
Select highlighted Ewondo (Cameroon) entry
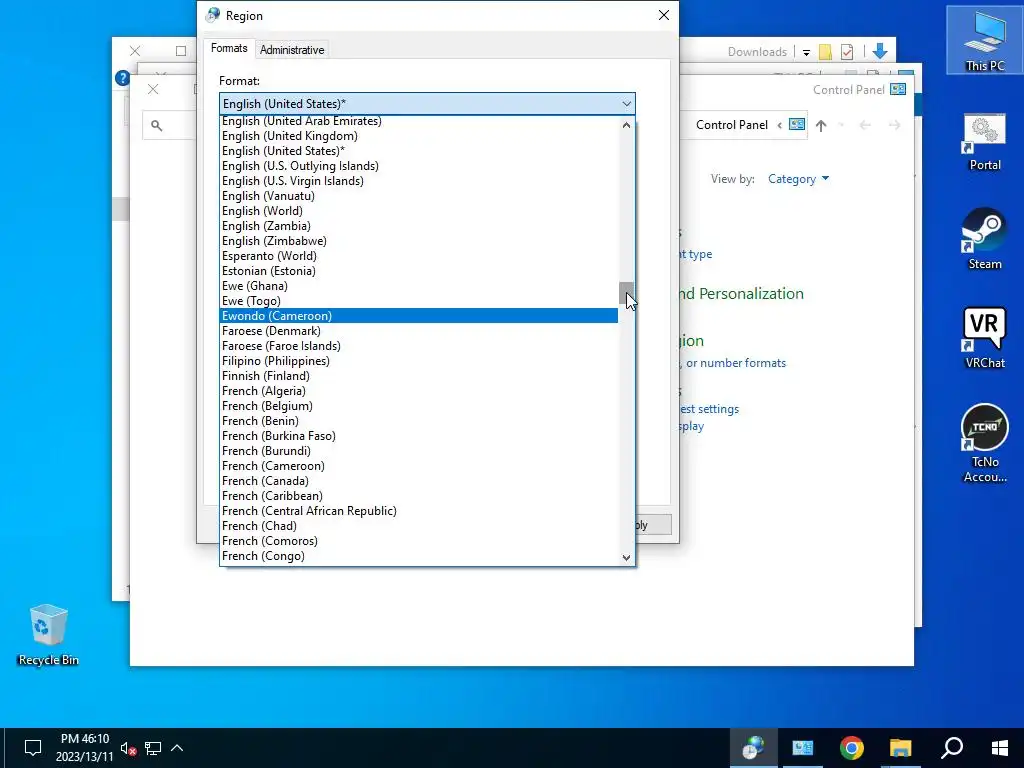(x=419, y=316)
